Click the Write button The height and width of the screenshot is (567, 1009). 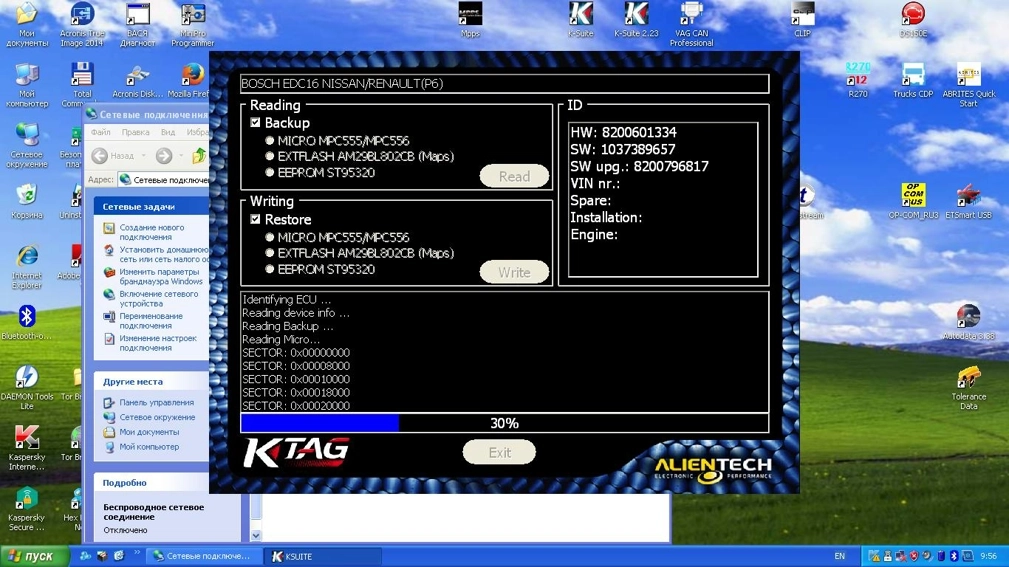click(514, 272)
